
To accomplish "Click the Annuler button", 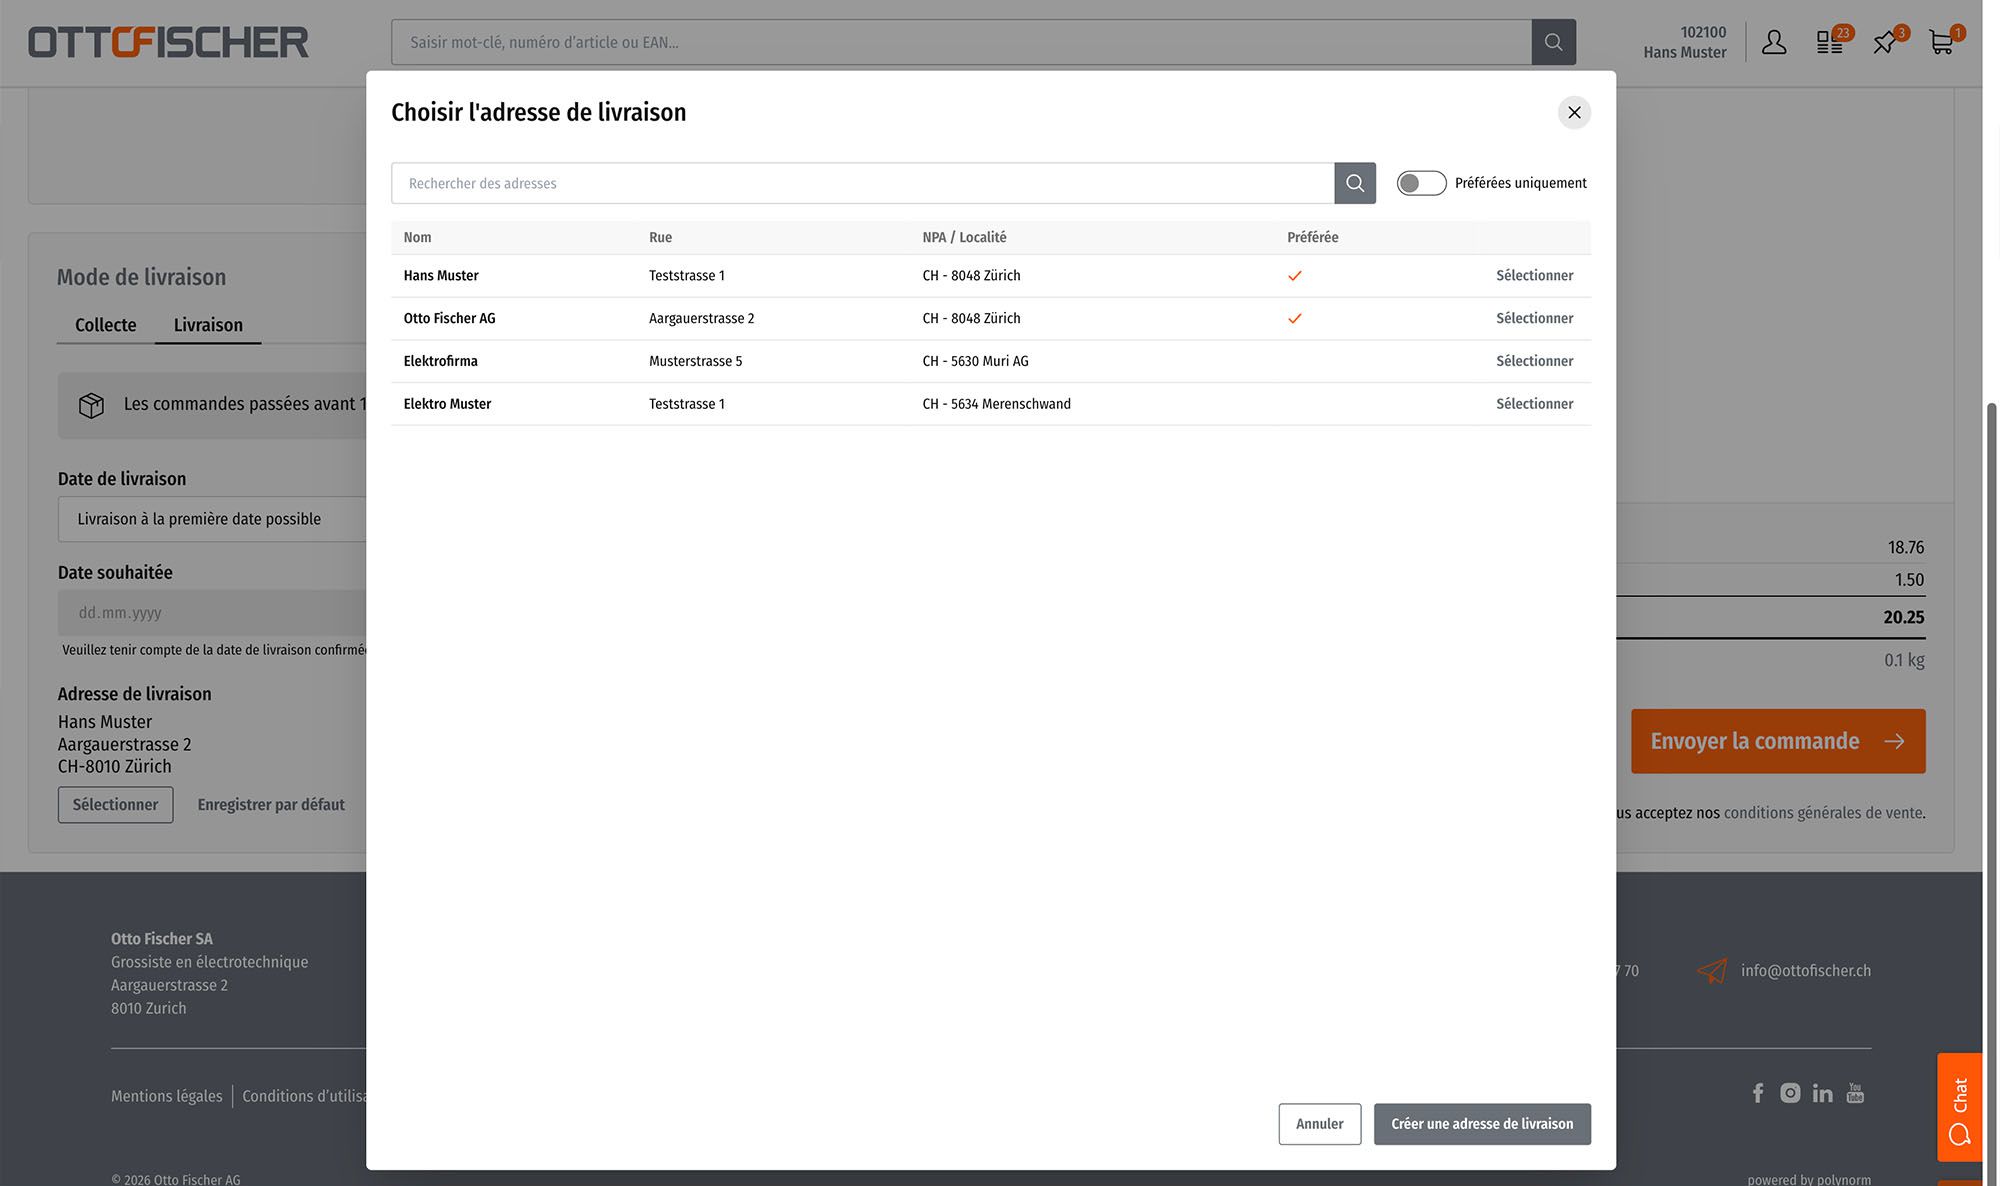I will [x=1319, y=1124].
